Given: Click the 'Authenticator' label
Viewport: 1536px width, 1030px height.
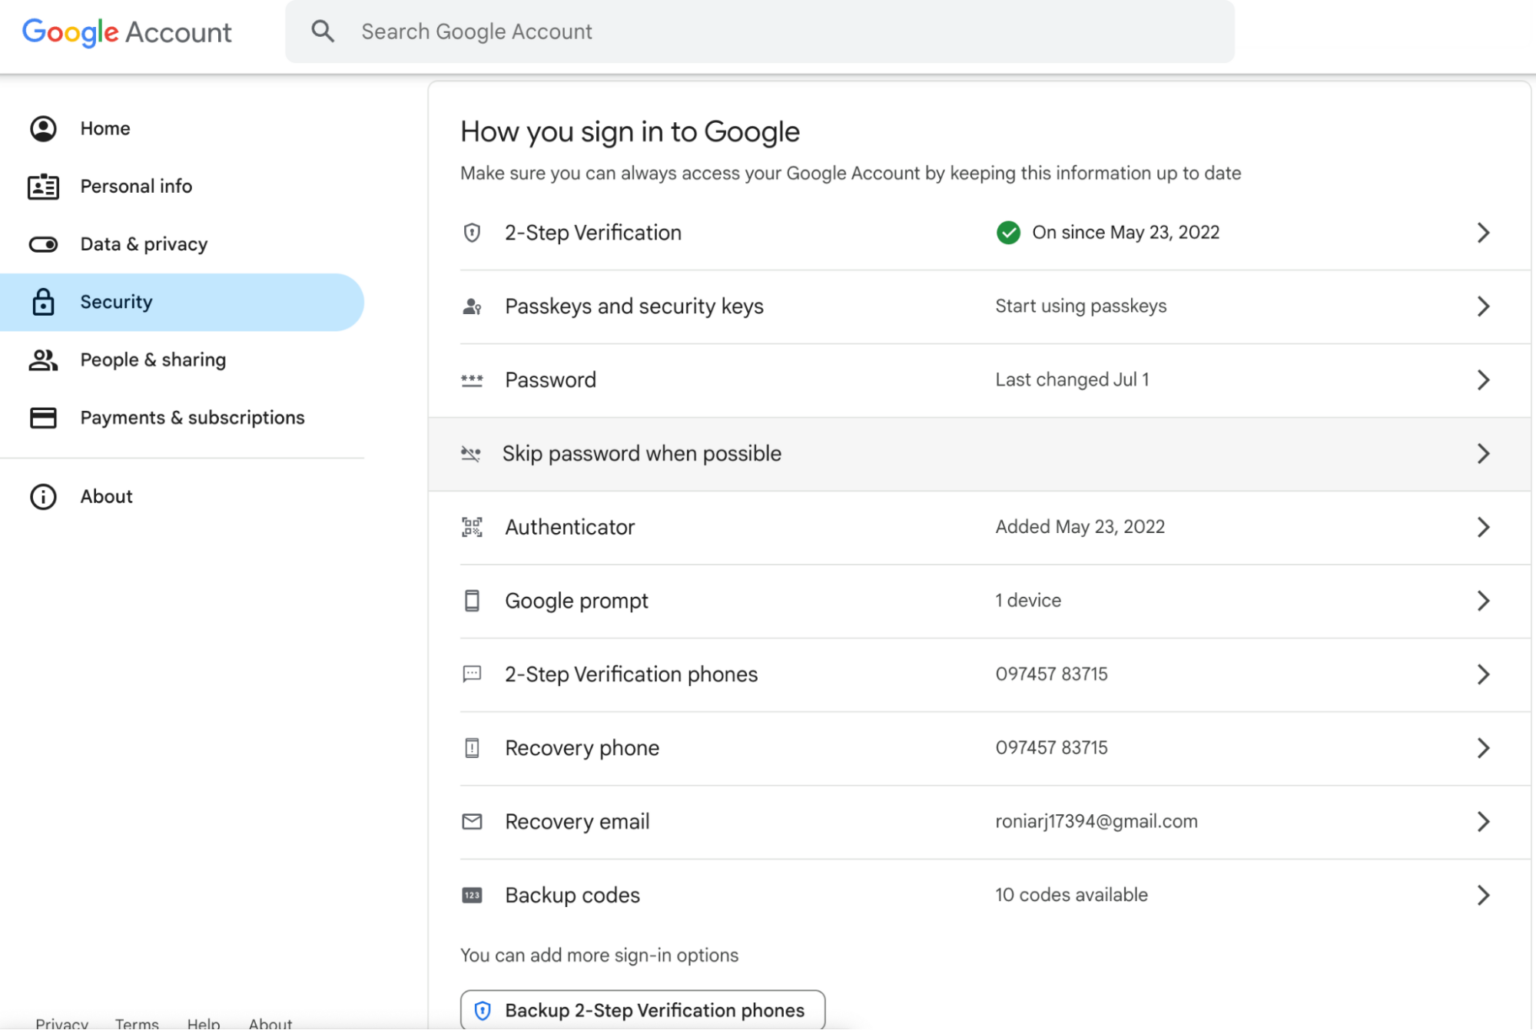Looking at the screenshot, I should point(570,527).
